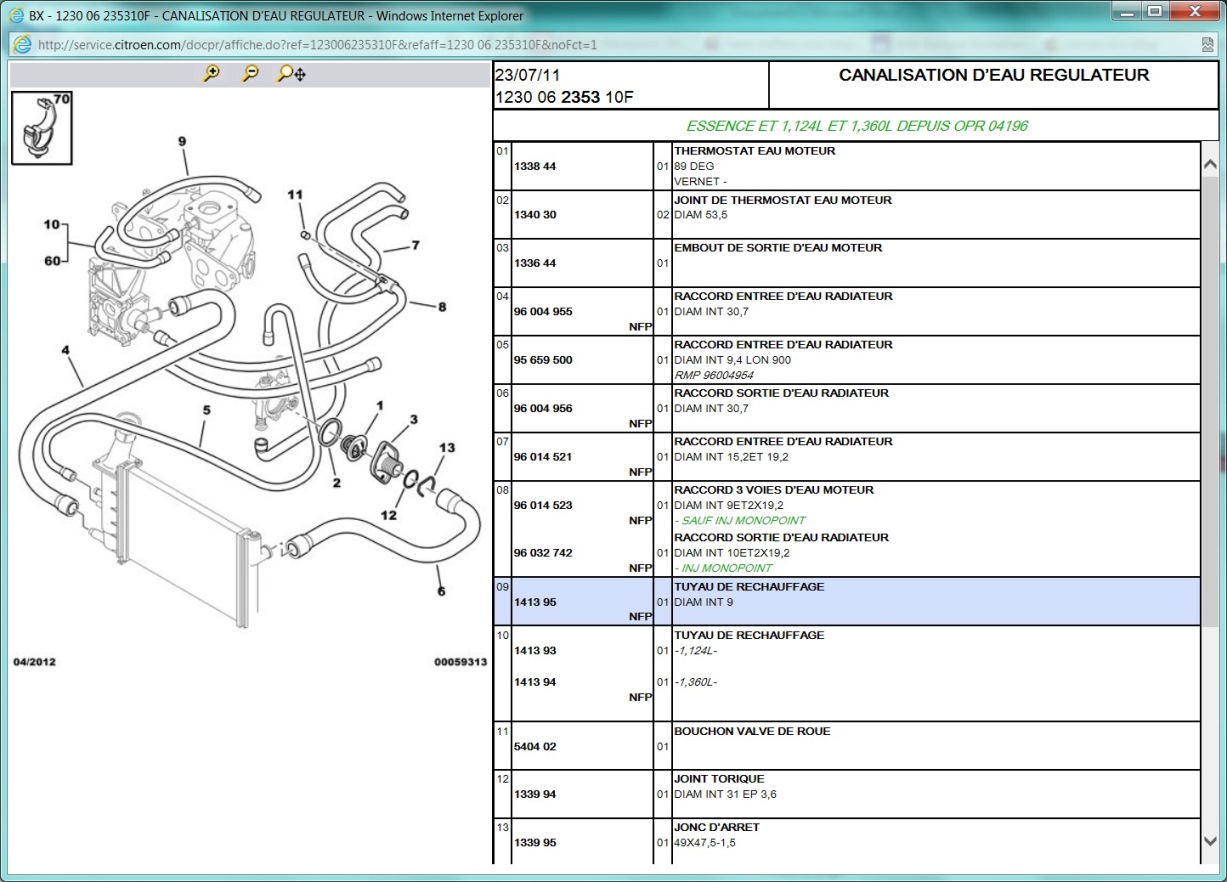
Task: Select the Bouchon Valve de Roue row
Action: coord(752,731)
